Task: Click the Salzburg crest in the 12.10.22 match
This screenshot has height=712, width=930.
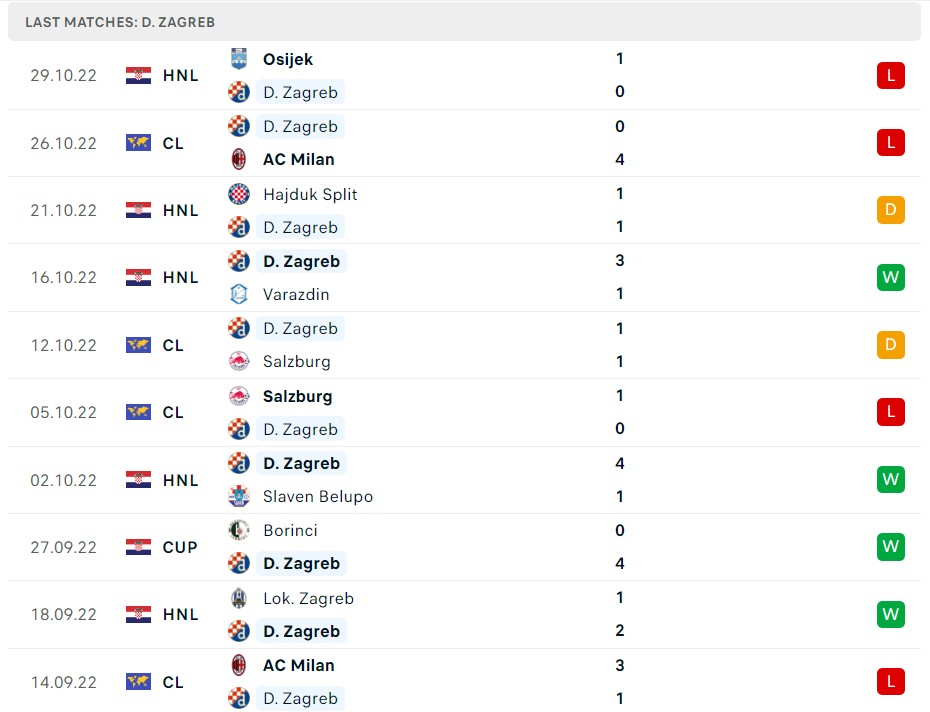Action: click(x=239, y=361)
